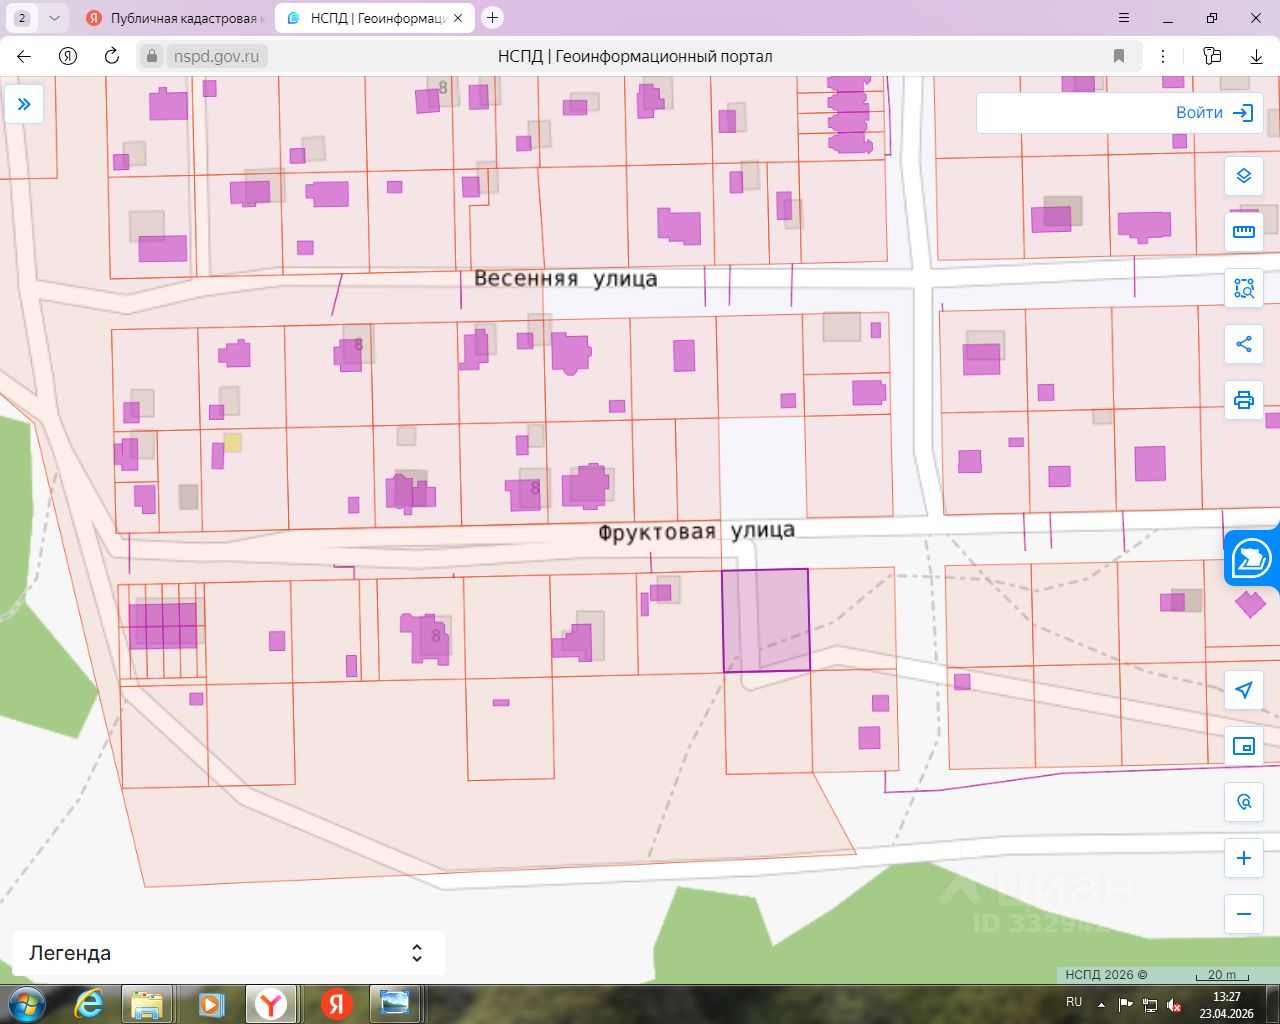
Task: Reload the page
Action: click(x=112, y=56)
